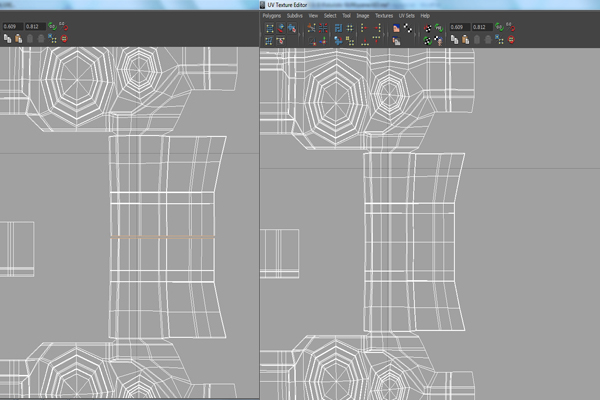
Task: Click the red-brush tool icon below Move UV Shell
Action: tap(280, 40)
